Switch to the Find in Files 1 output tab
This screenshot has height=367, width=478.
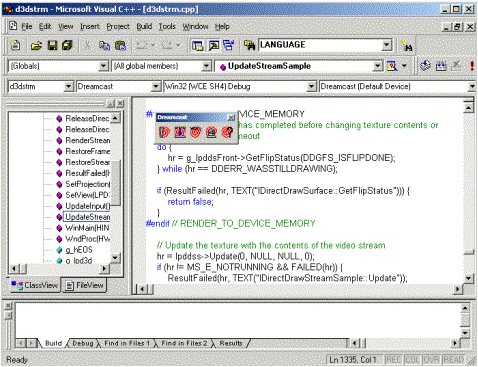(127, 343)
